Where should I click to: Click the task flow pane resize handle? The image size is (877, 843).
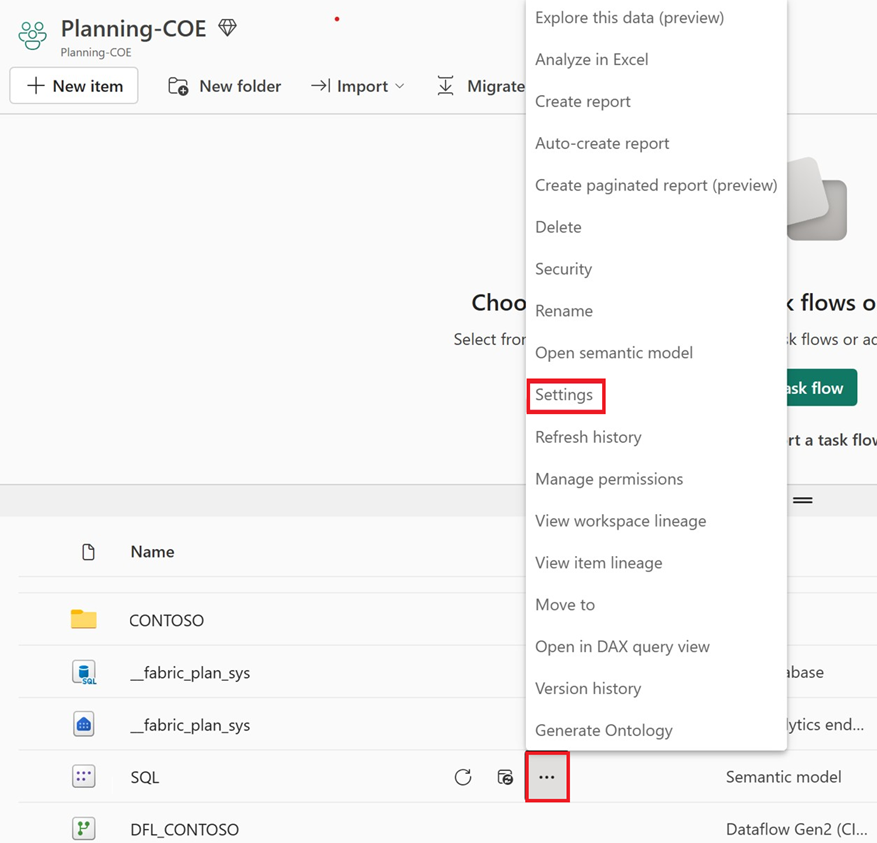pyautogui.click(x=803, y=500)
